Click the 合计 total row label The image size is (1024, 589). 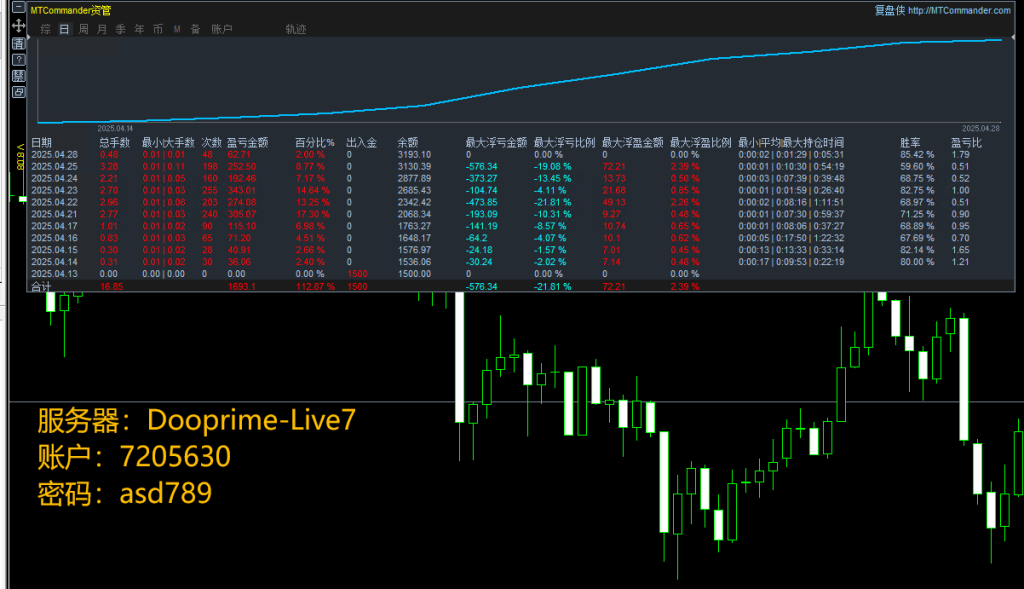click(x=41, y=287)
